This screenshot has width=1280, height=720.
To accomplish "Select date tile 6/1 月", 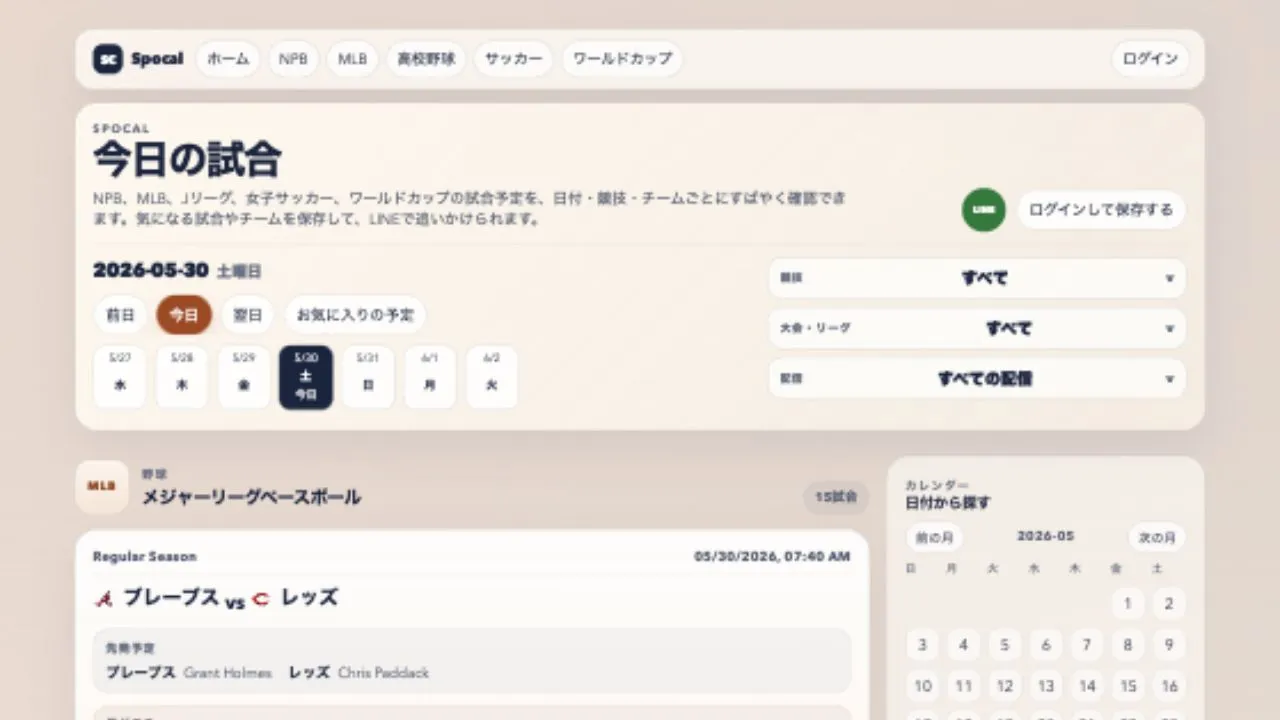I will pyautogui.click(x=430, y=377).
